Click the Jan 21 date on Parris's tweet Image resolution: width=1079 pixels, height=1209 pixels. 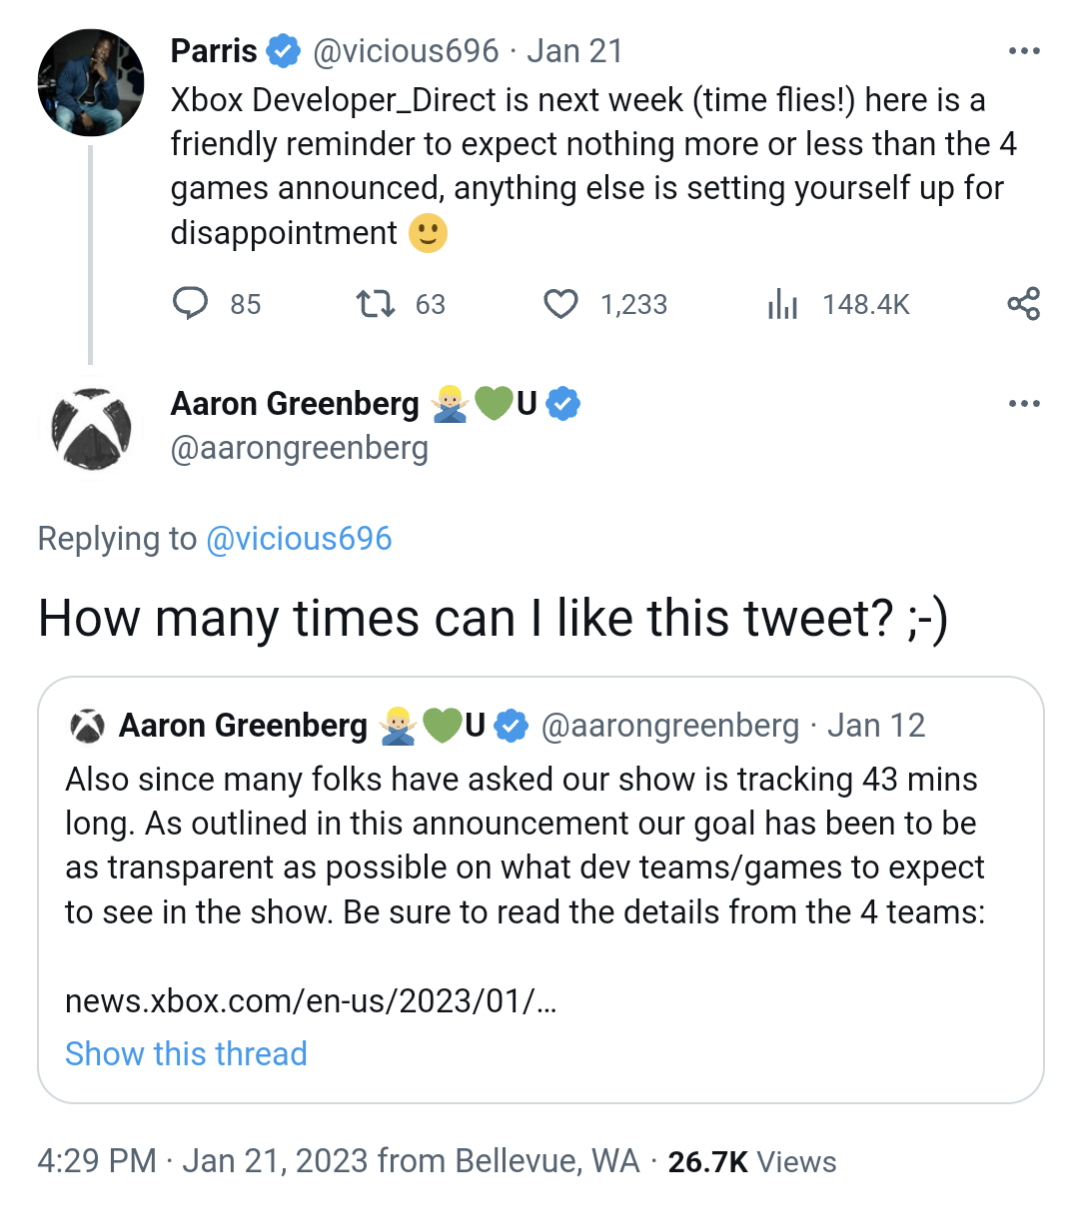[x=575, y=51]
